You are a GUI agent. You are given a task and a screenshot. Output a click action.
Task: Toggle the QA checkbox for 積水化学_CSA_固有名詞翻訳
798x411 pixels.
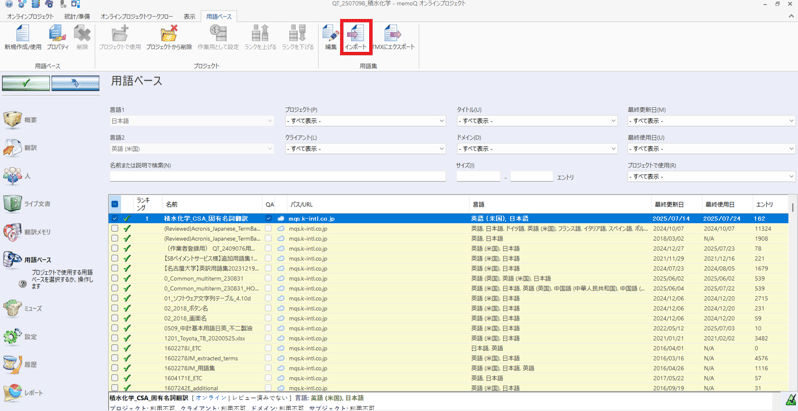[x=269, y=218]
